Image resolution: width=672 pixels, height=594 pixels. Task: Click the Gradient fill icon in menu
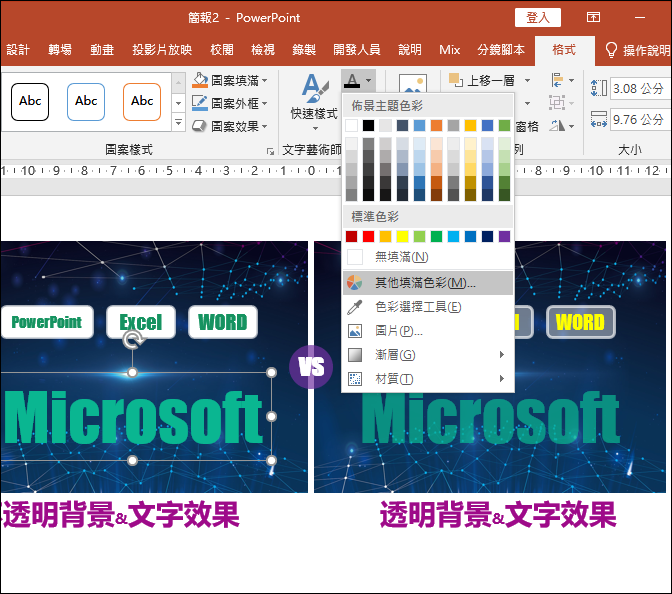355,355
